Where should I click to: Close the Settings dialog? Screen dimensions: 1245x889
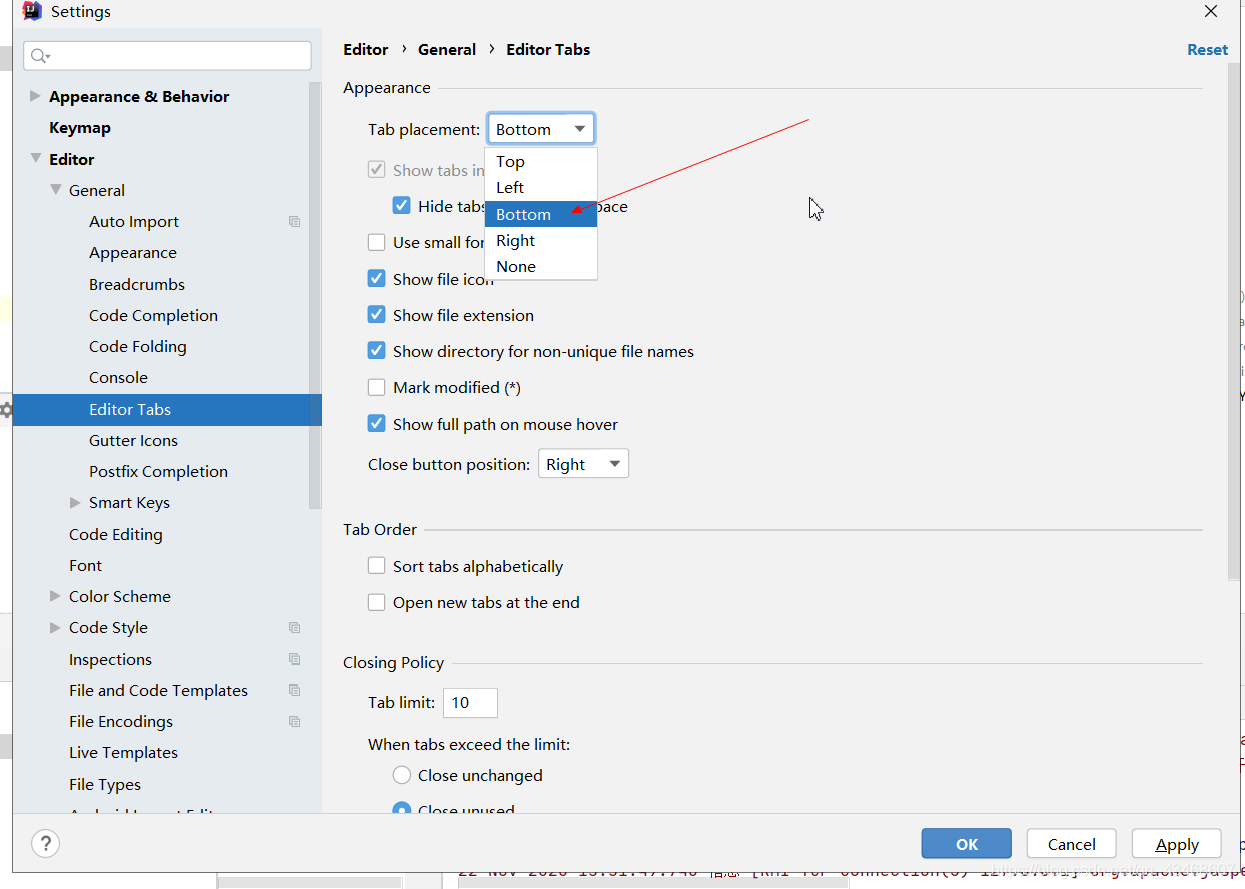1210,12
